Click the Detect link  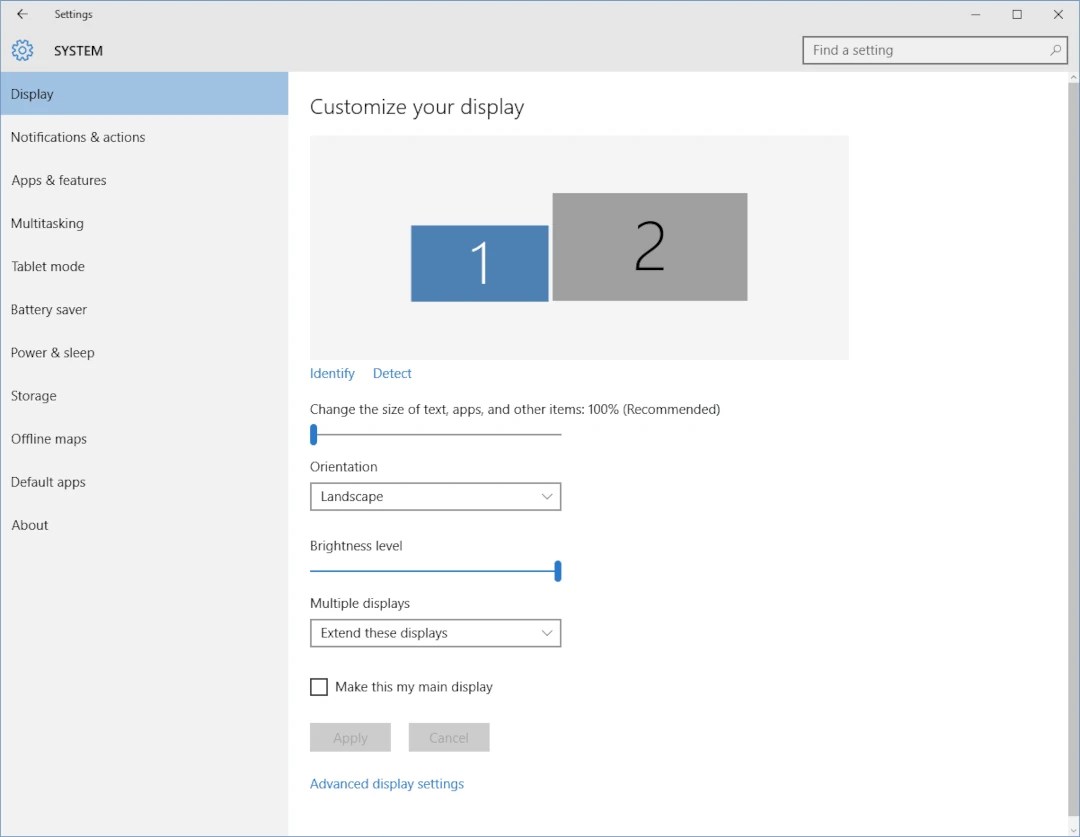pyautogui.click(x=392, y=373)
